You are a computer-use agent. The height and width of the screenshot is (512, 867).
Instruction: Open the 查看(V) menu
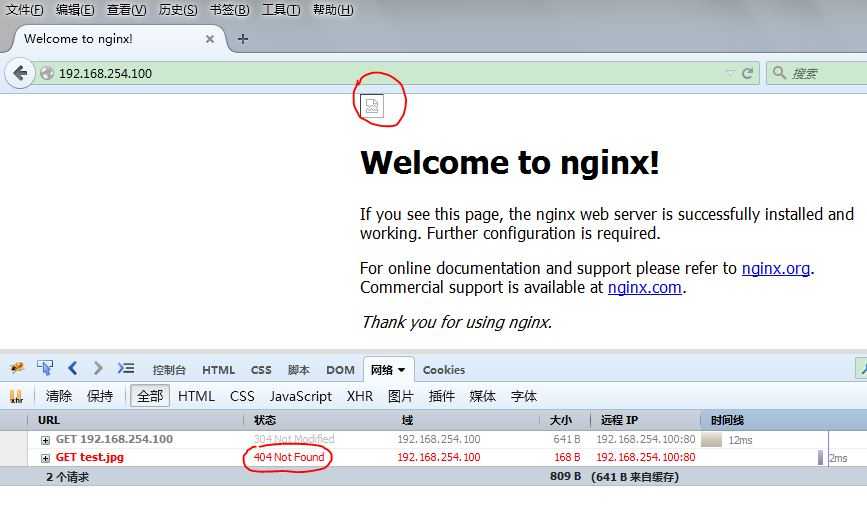[127, 9]
